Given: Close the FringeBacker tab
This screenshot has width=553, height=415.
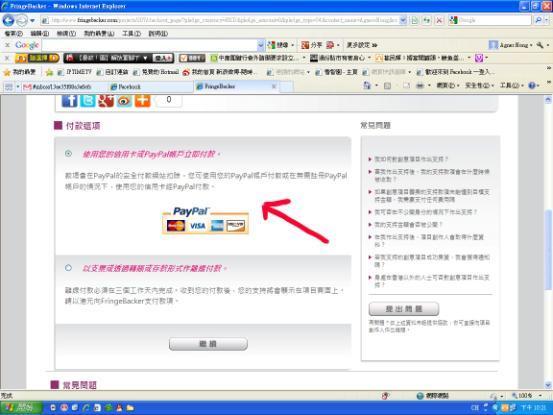Looking at the screenshot, I should click(x=274, y=86).
